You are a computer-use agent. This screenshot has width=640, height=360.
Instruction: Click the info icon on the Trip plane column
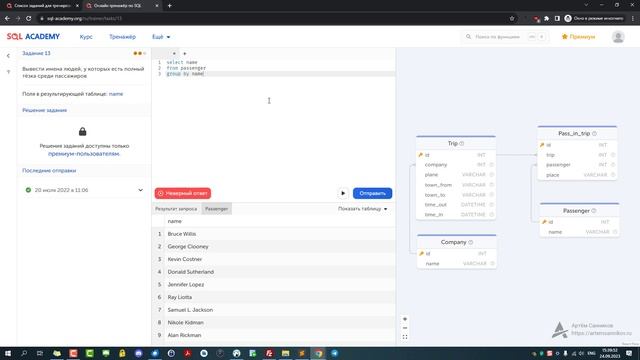(492, 175)
